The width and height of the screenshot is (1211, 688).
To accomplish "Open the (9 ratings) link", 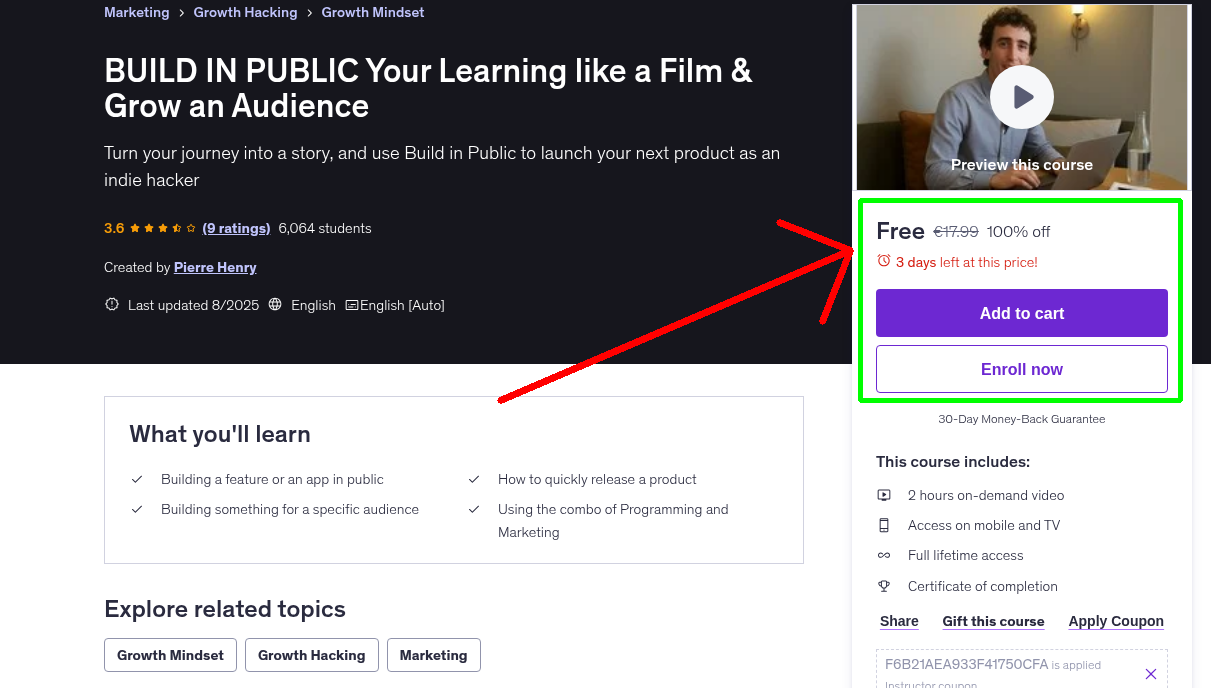I will click(x=236, y=228).
